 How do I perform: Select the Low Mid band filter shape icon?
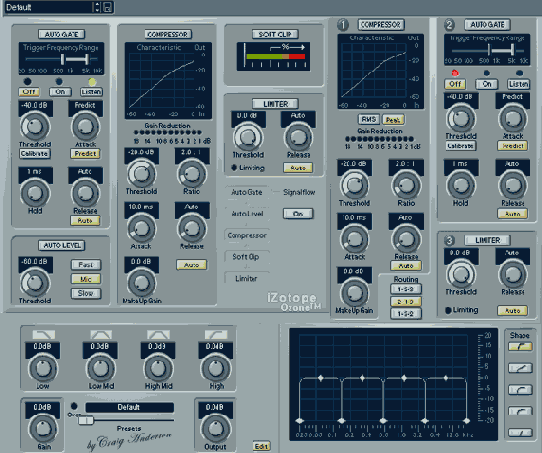(x=101, y=334)
